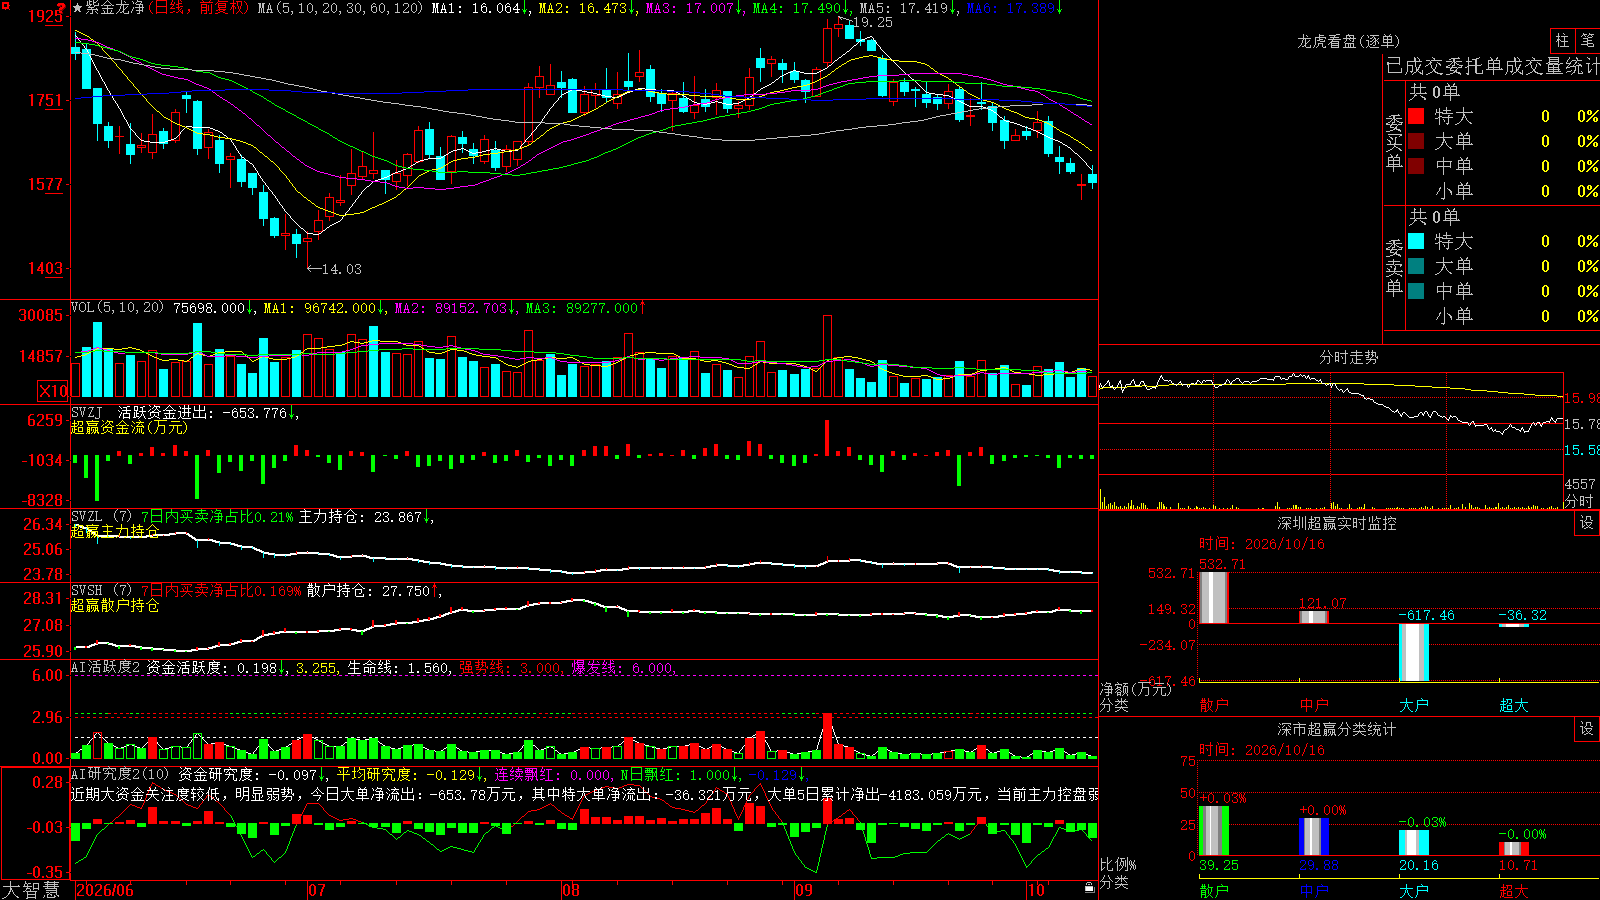Open 设 settings for 深圳超赢实时监控
Viewport: 1600px width, 900px height.
point(1587,523)
